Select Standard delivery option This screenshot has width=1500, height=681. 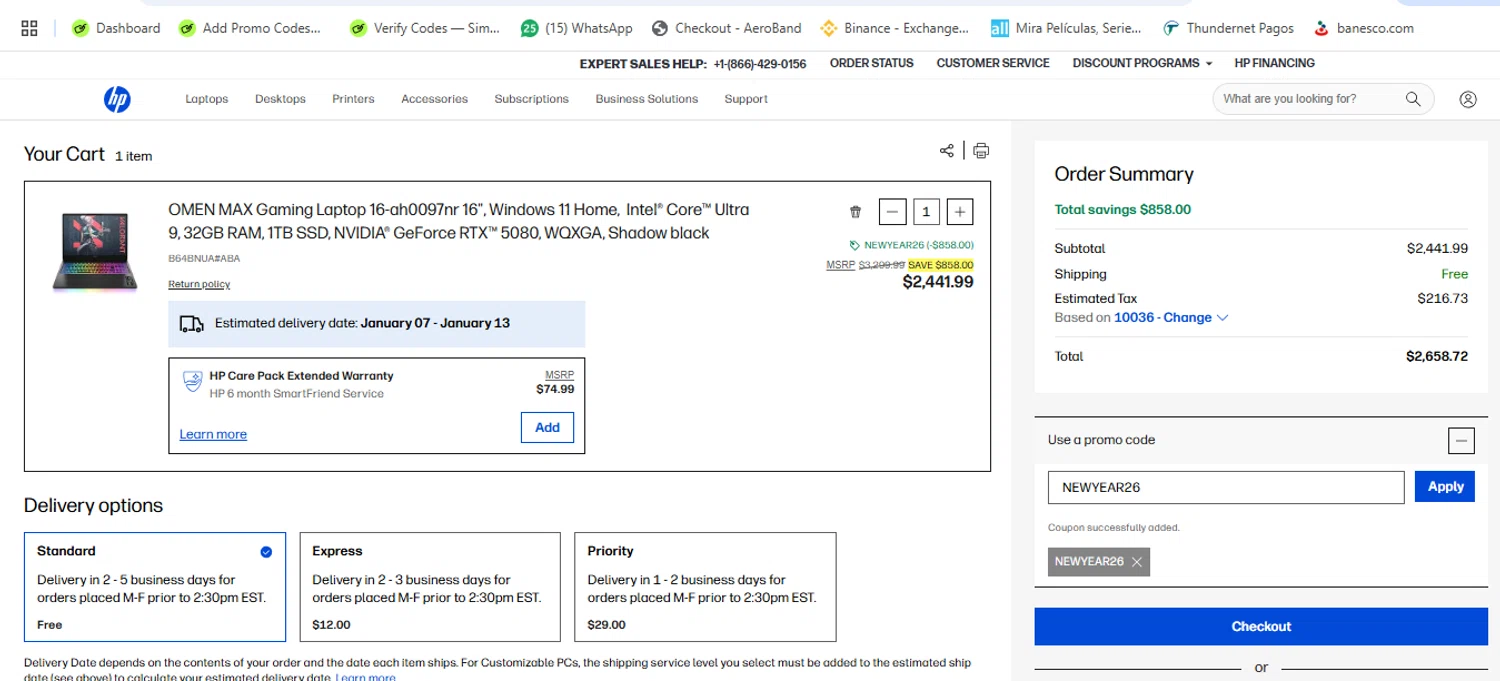coord(155,587)
